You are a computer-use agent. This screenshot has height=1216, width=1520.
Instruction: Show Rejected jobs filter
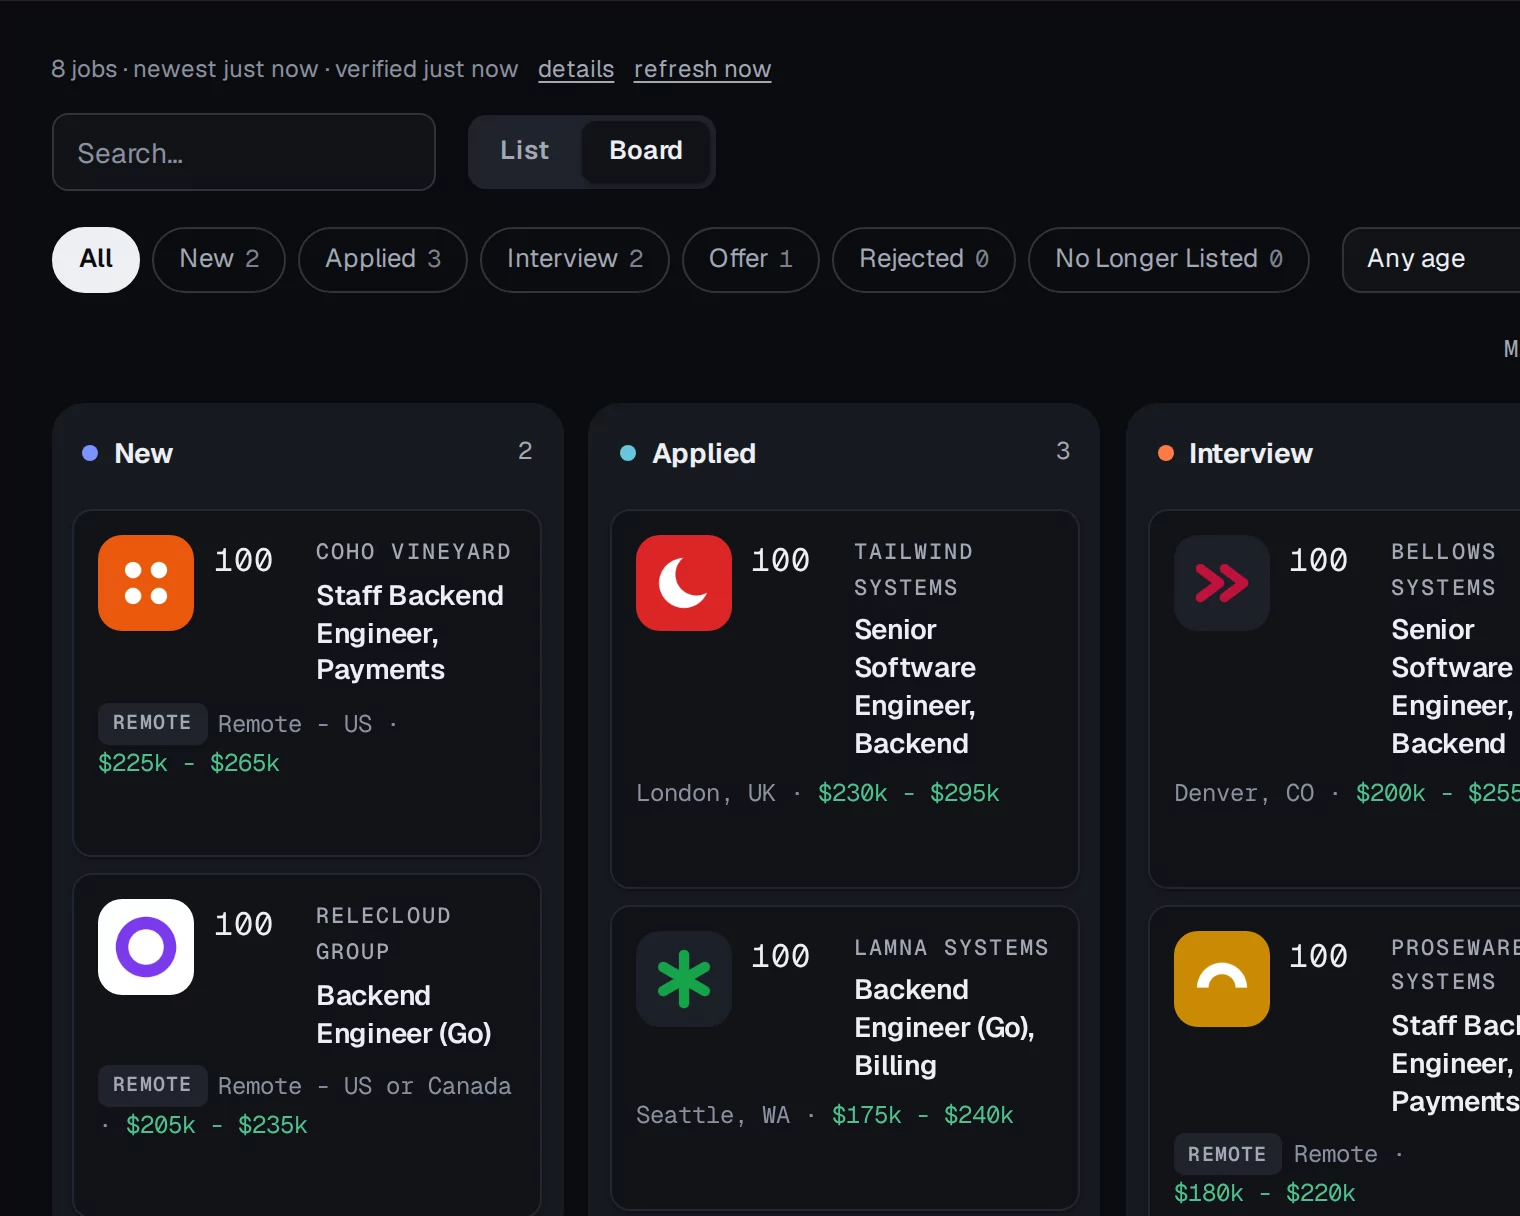coord(924,259)
